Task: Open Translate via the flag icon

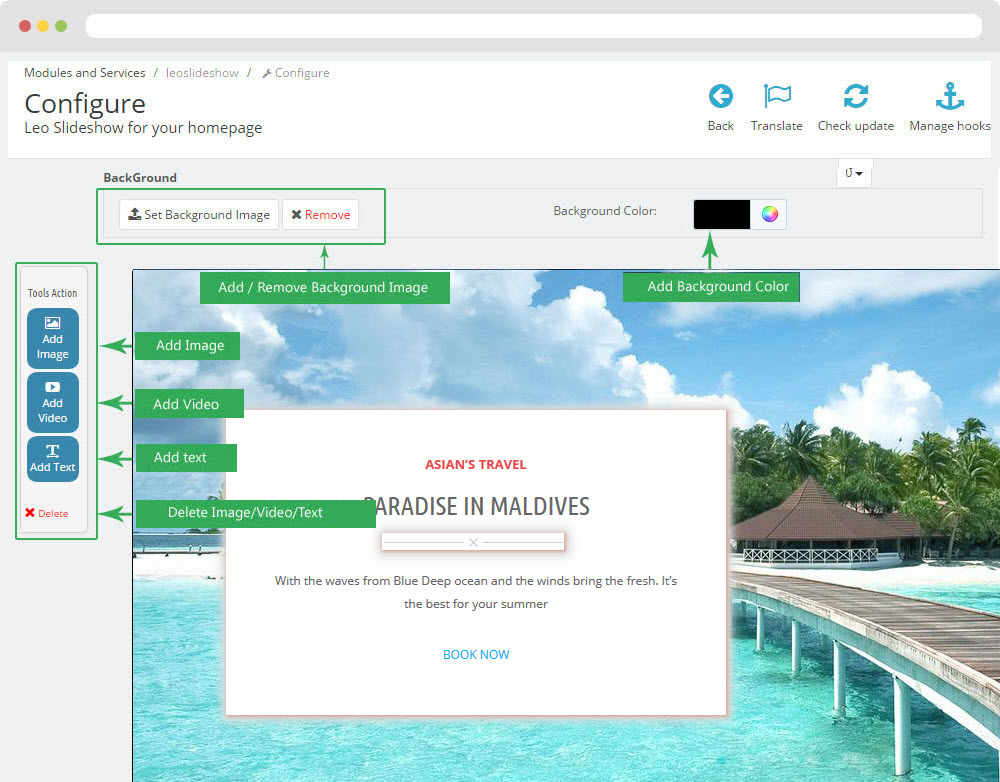Action: click(777, 97)
